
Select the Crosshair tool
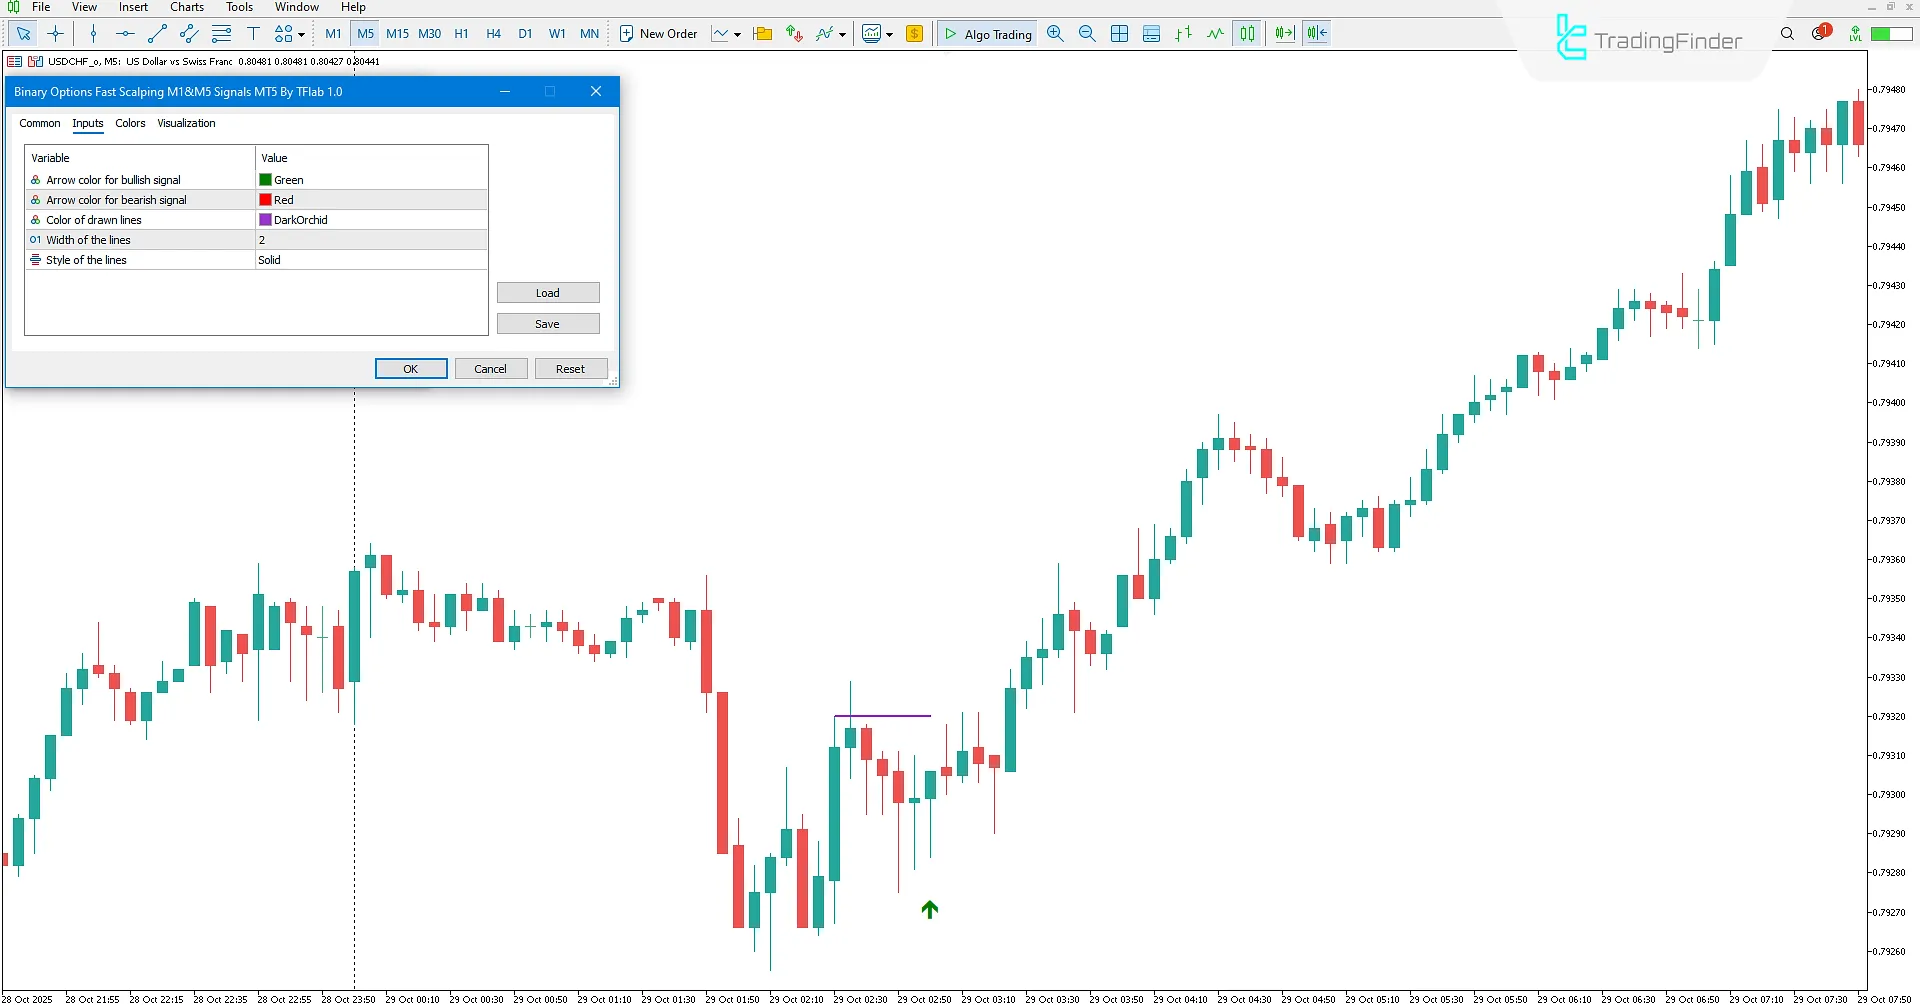click(x=56, y=33)
